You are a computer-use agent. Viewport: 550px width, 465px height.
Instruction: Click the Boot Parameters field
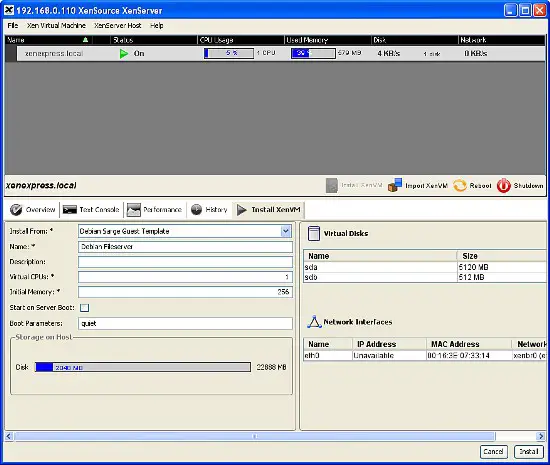coord(185,323)
